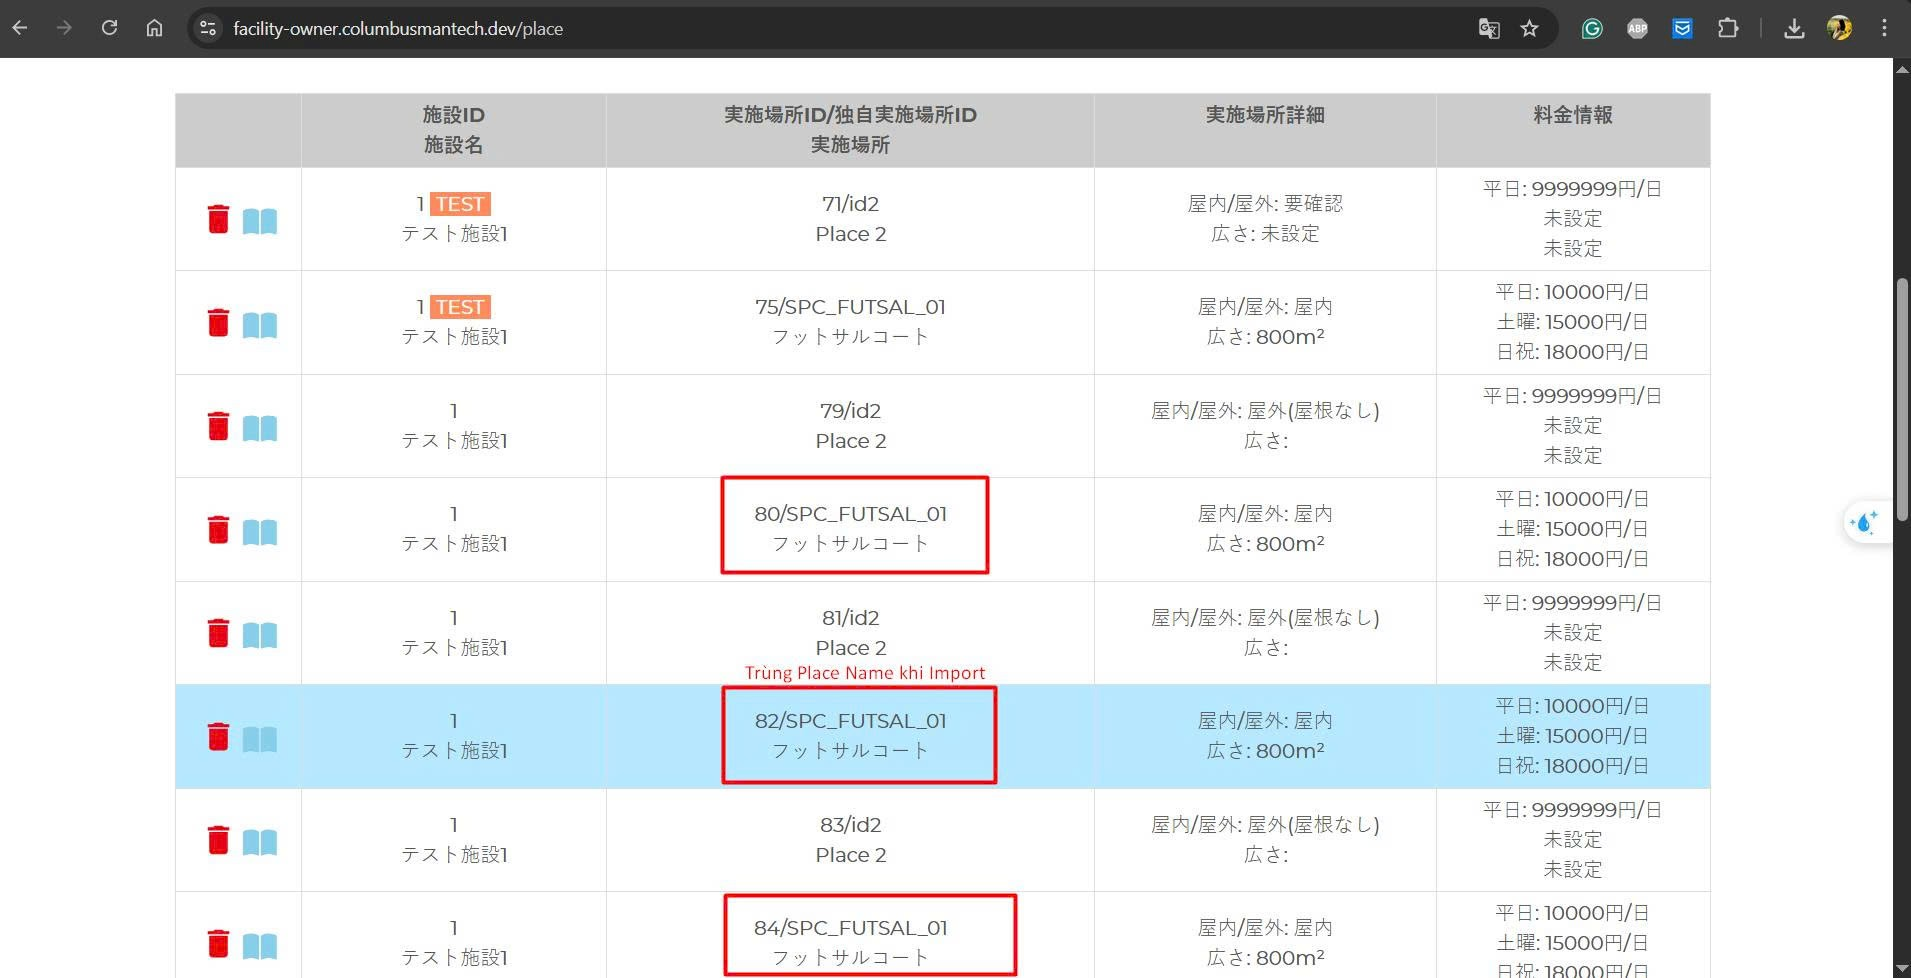Open book icon for 75/SPC_FUTSAL_01 row

coord(260,324)
